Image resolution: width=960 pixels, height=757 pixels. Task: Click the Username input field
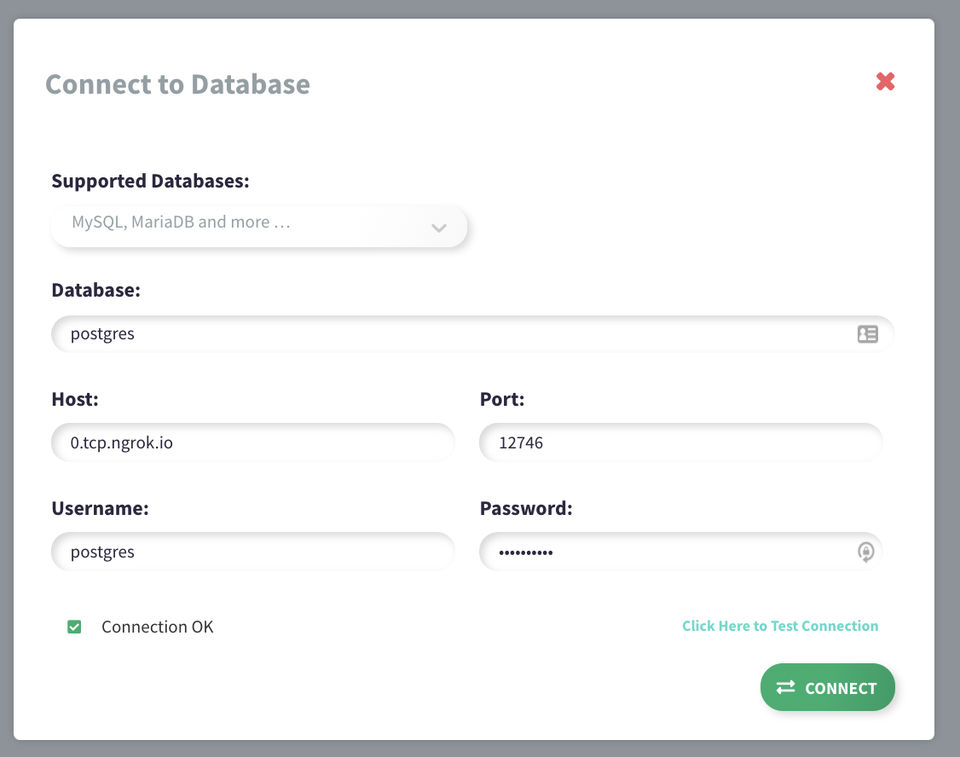(x=252, y=552)
